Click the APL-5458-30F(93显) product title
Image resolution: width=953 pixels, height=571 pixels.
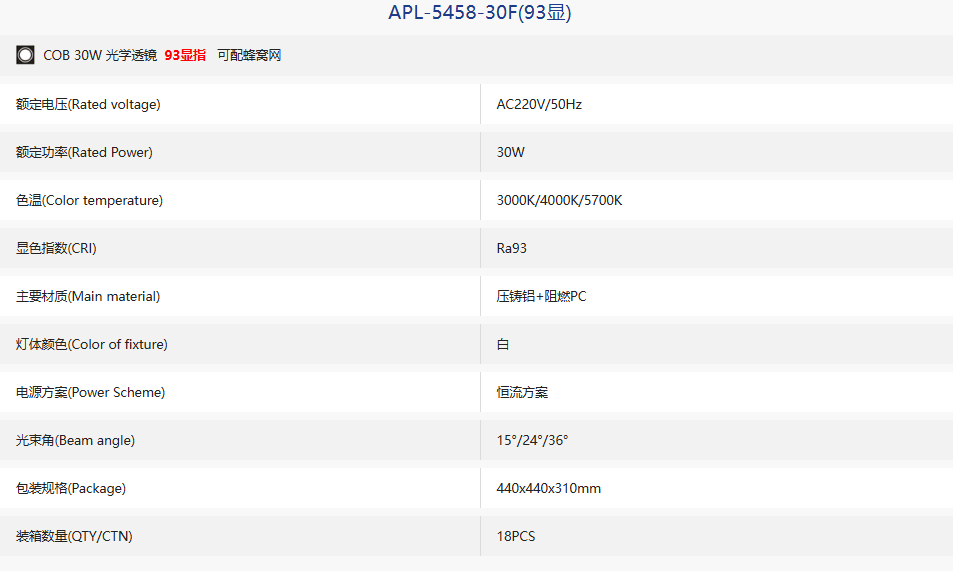pyautogui.click(x=480, y=12)
